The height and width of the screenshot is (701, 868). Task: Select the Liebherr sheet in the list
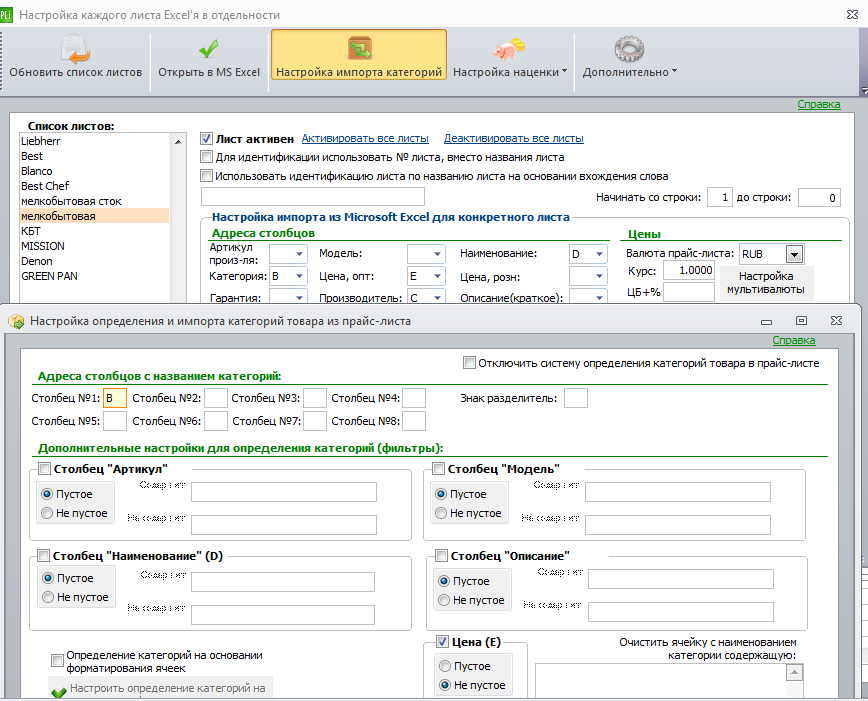coord(94,141)
